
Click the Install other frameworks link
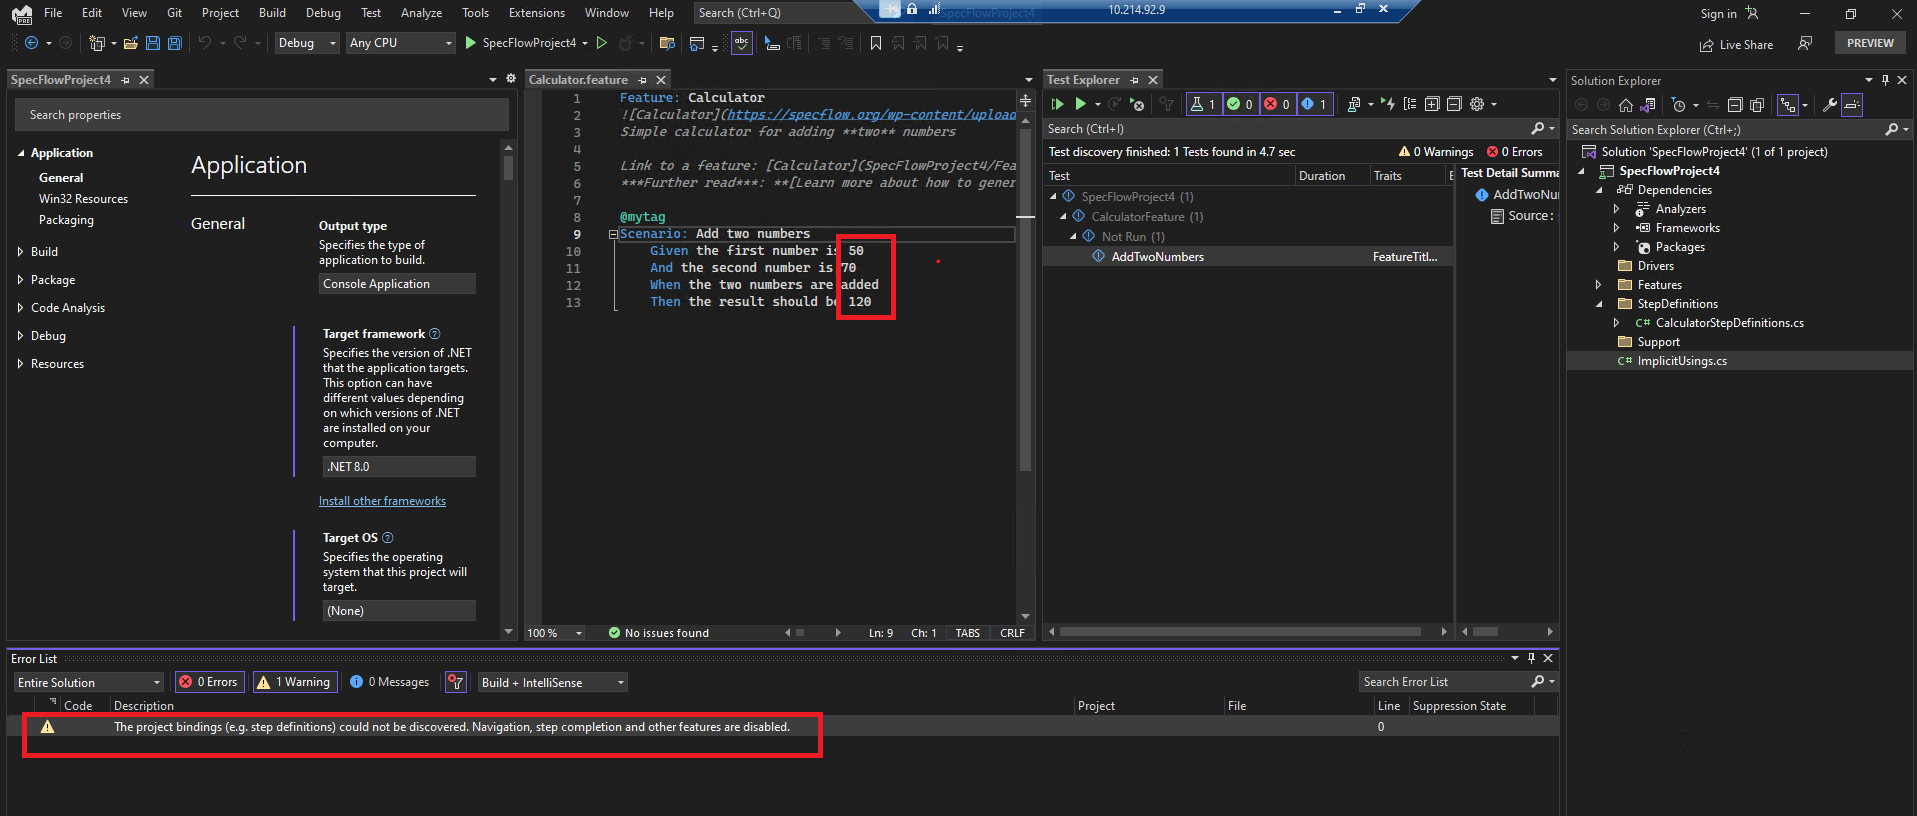coord(382,501)
